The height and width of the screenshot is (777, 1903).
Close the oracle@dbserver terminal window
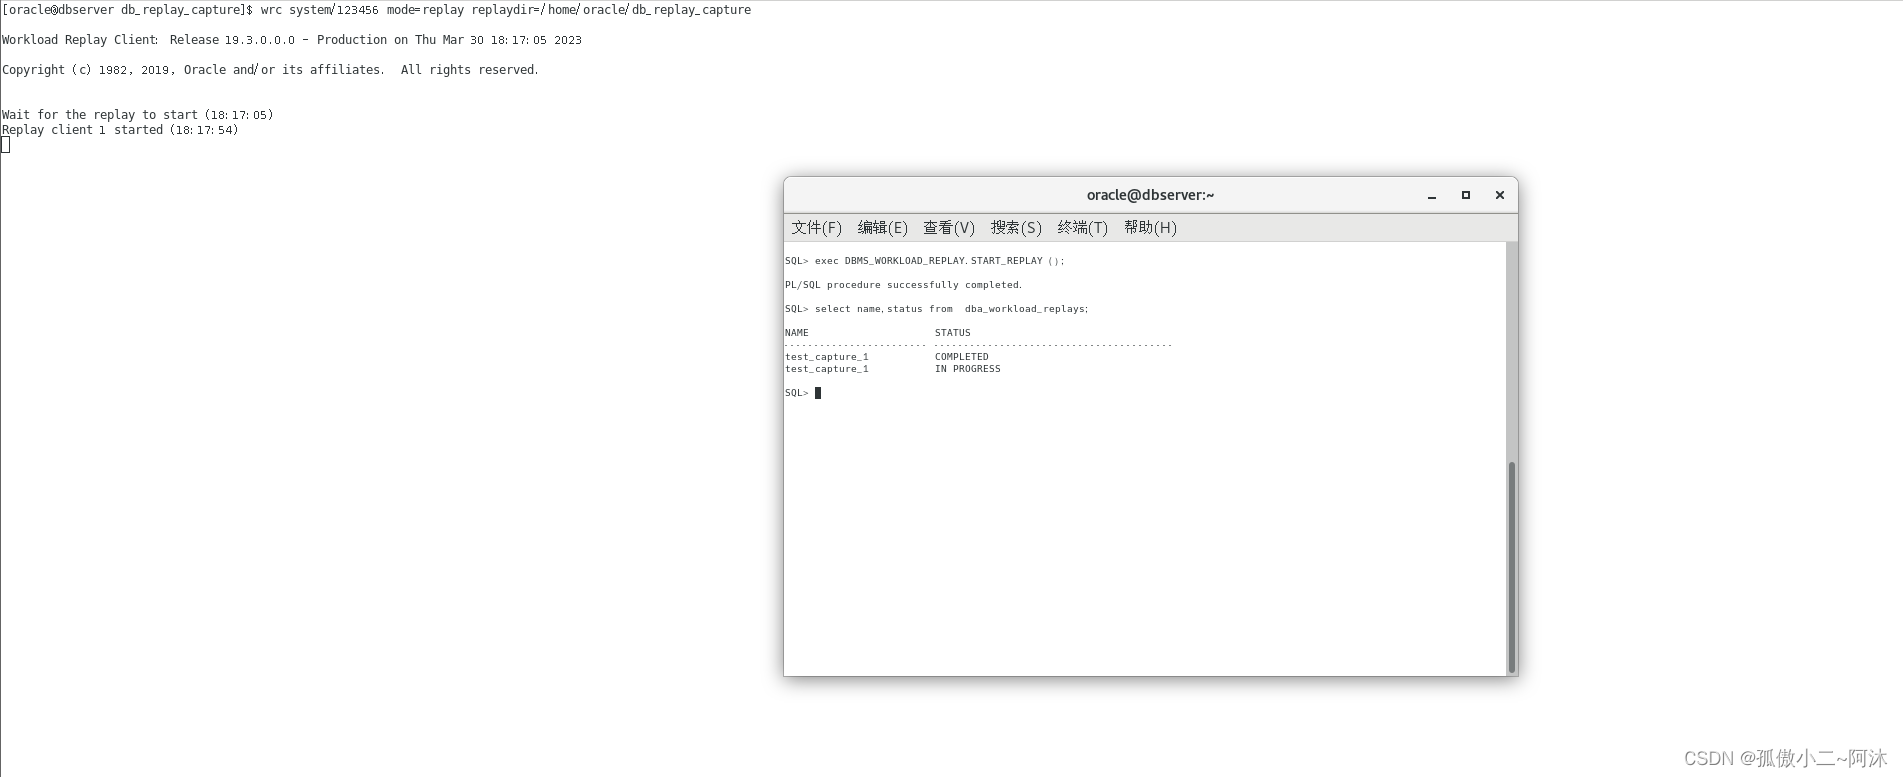click(1500, 195)
